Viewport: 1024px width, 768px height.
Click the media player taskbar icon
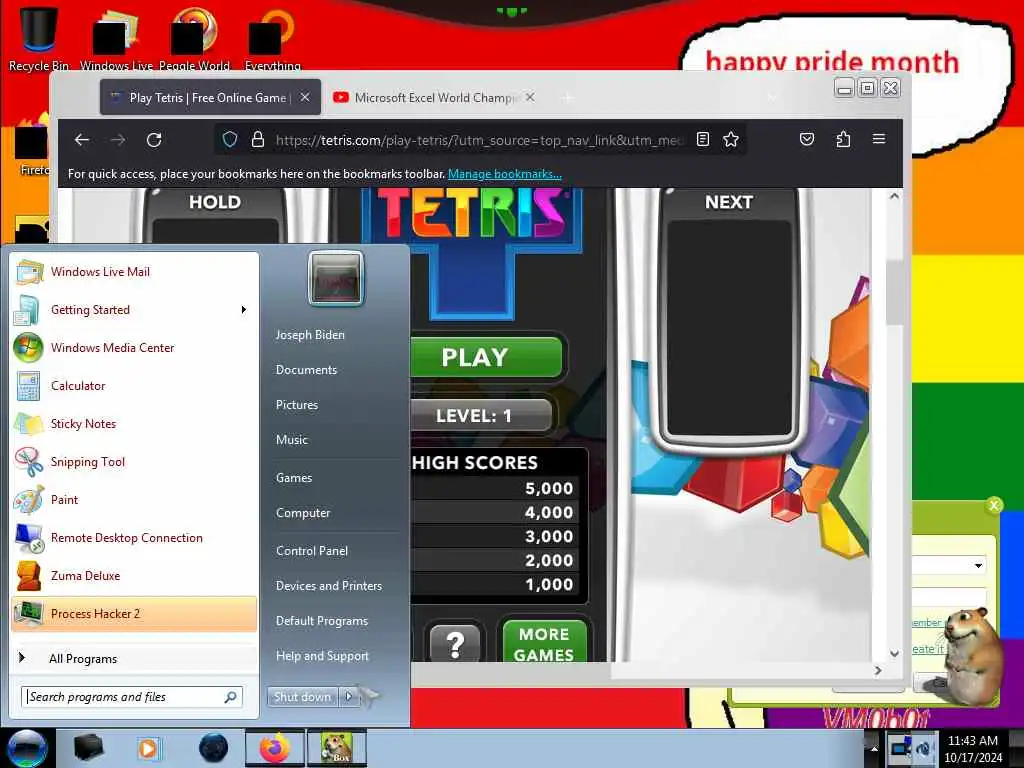tap(148, 748)
